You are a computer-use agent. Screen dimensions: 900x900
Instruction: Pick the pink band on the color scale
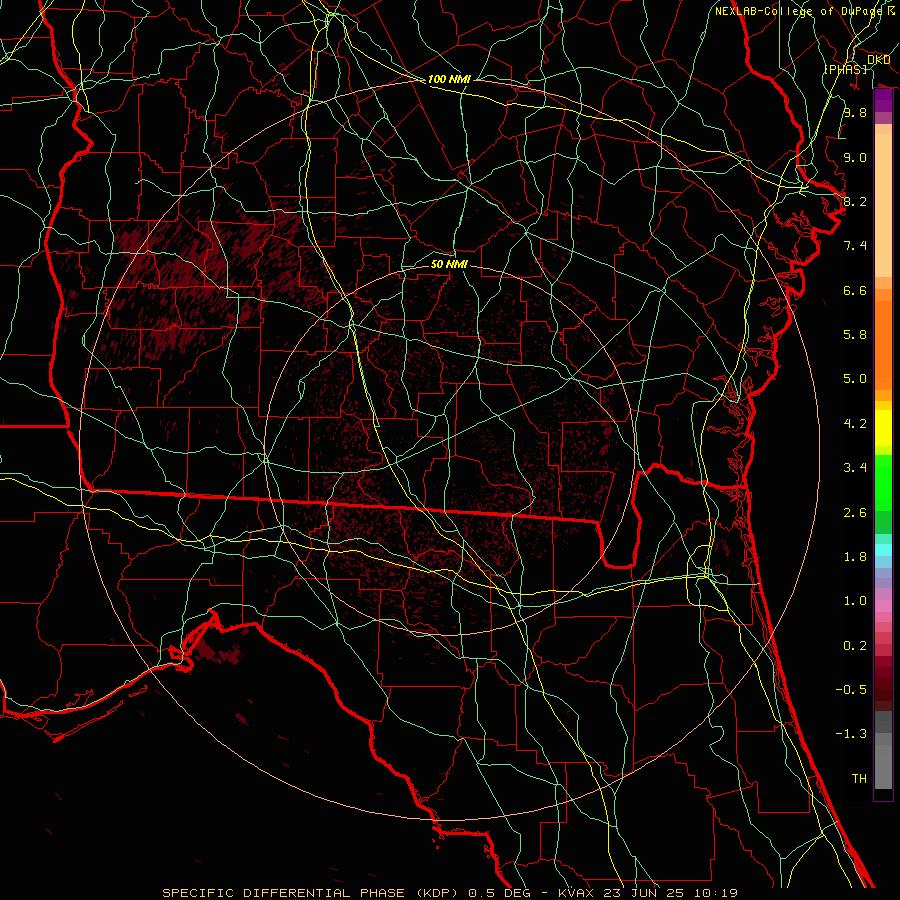[883, 606]
